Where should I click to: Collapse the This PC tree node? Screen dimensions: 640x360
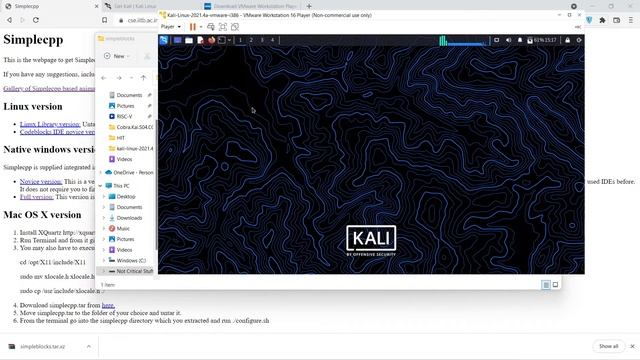point(100,186)
